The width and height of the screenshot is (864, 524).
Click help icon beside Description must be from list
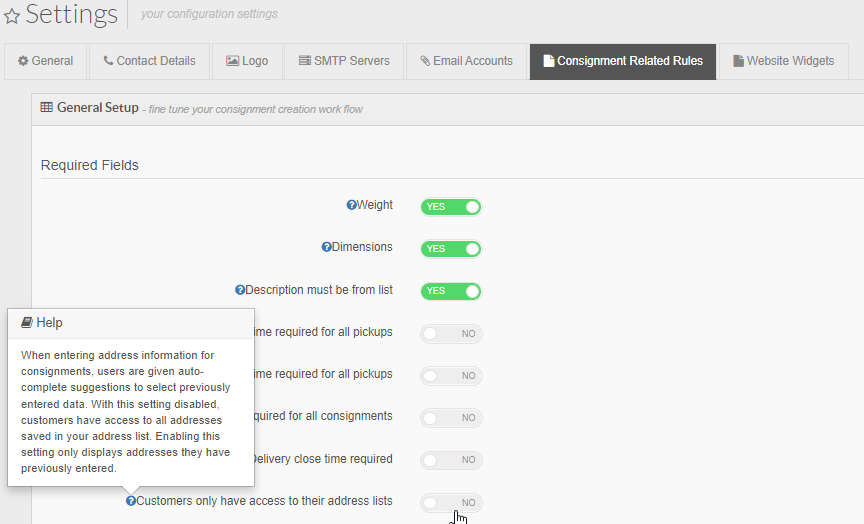240,290
